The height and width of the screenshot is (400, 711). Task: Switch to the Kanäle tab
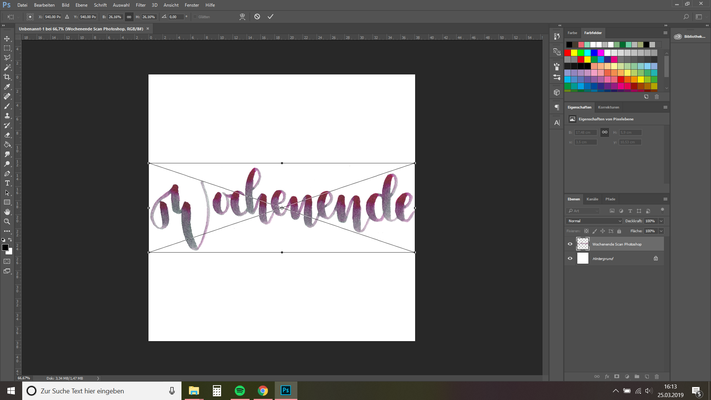(x=592, y=199)
